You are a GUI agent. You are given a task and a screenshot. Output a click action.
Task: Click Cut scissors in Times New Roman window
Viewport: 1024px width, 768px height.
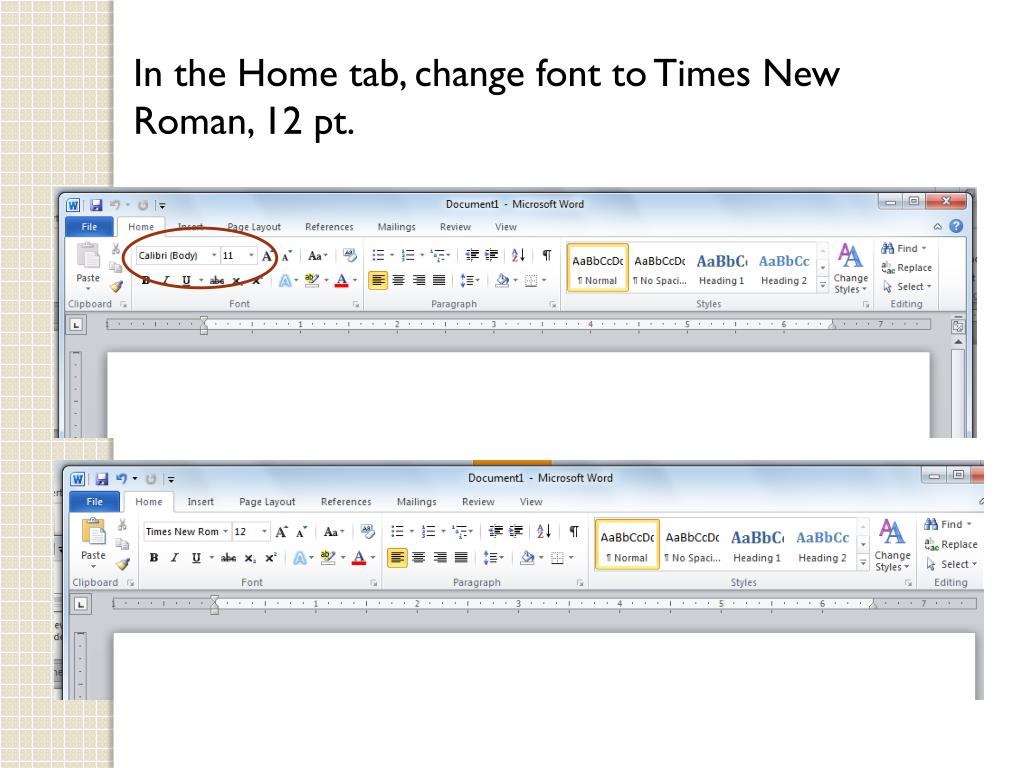(122, 524)
